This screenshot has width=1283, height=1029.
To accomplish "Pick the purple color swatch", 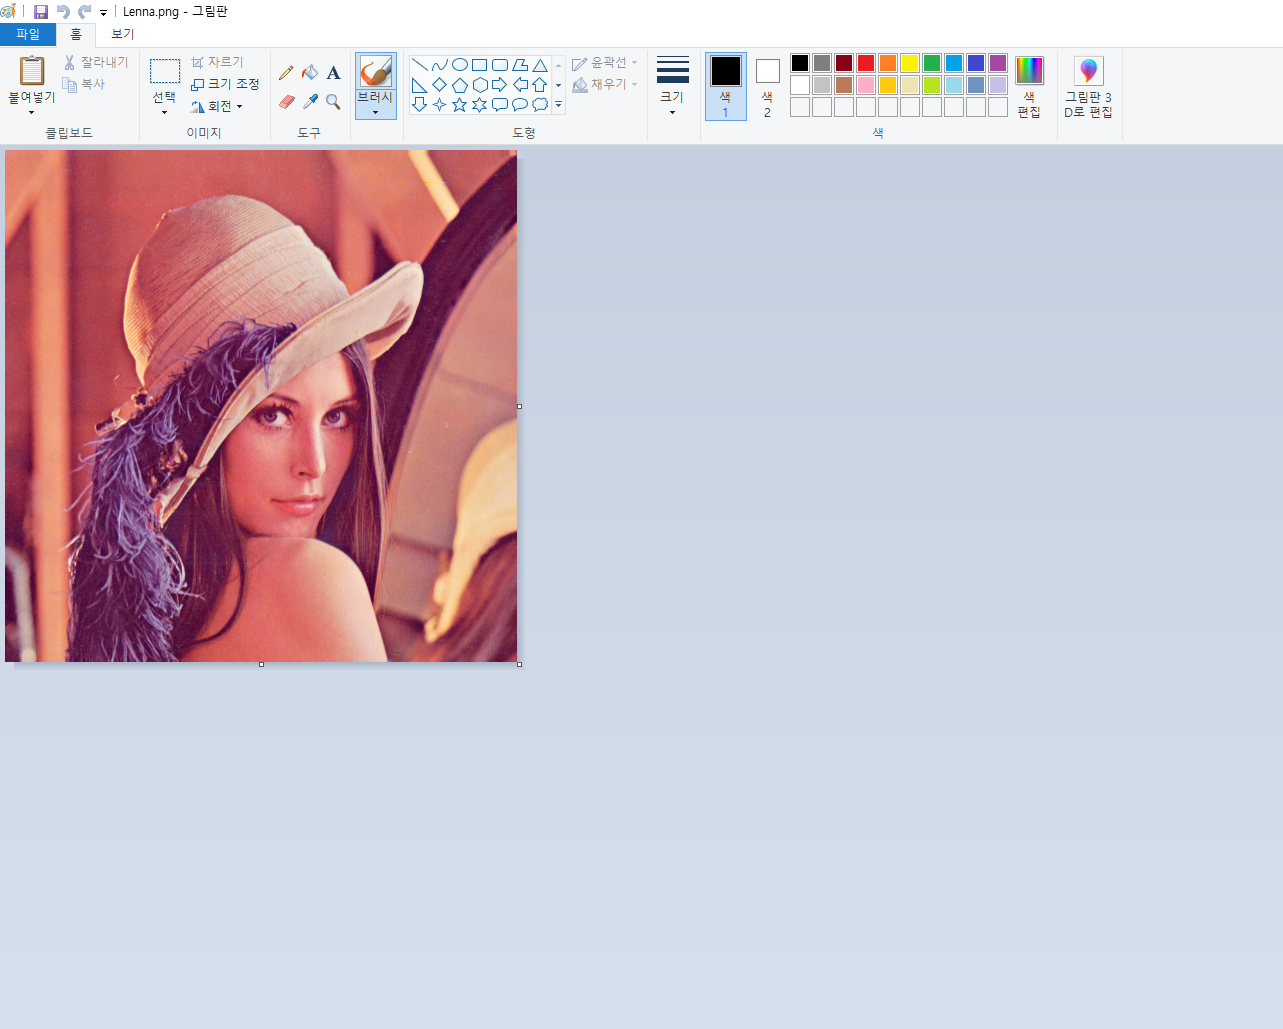I will (998, 63).
